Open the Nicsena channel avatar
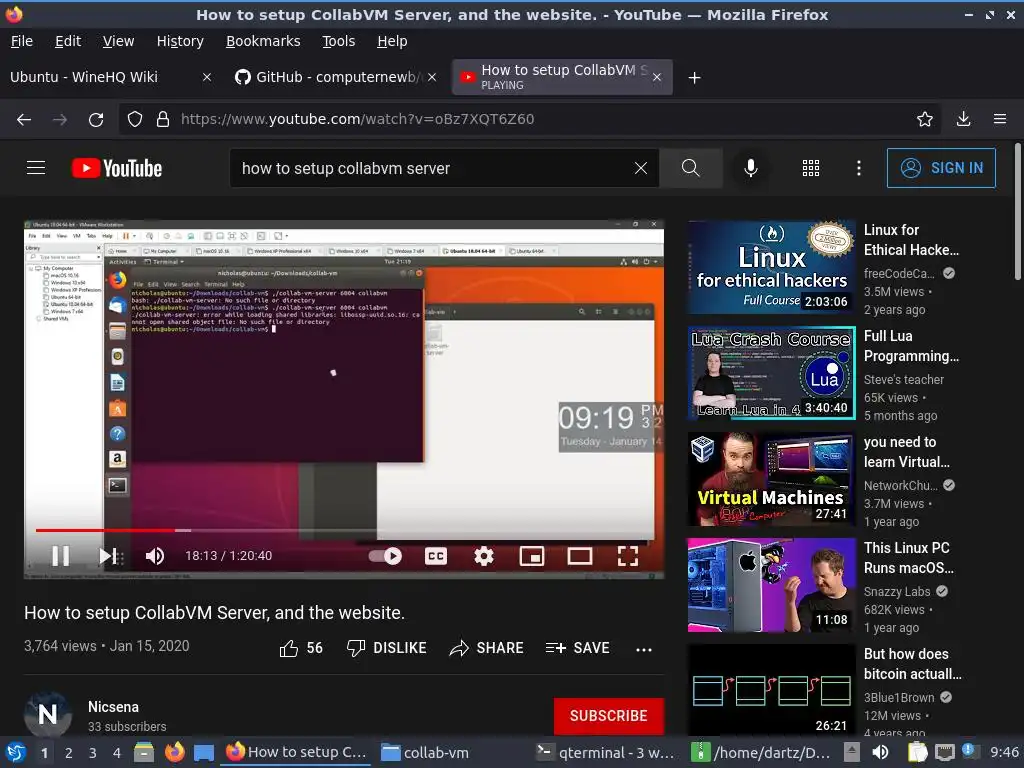The image size is (1024, 768). click(x=48, y=714)
